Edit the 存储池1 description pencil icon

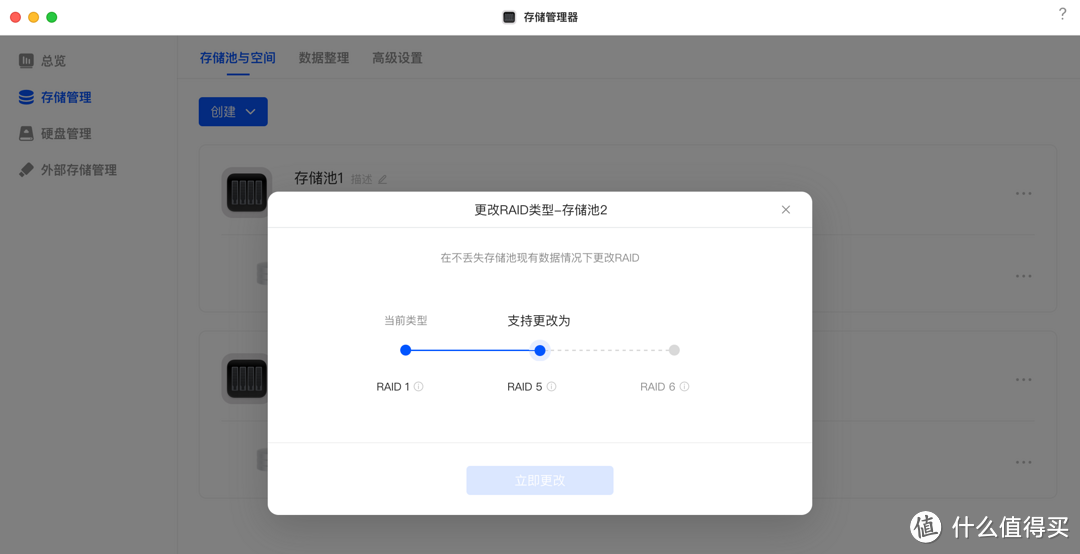coord(383,179)
